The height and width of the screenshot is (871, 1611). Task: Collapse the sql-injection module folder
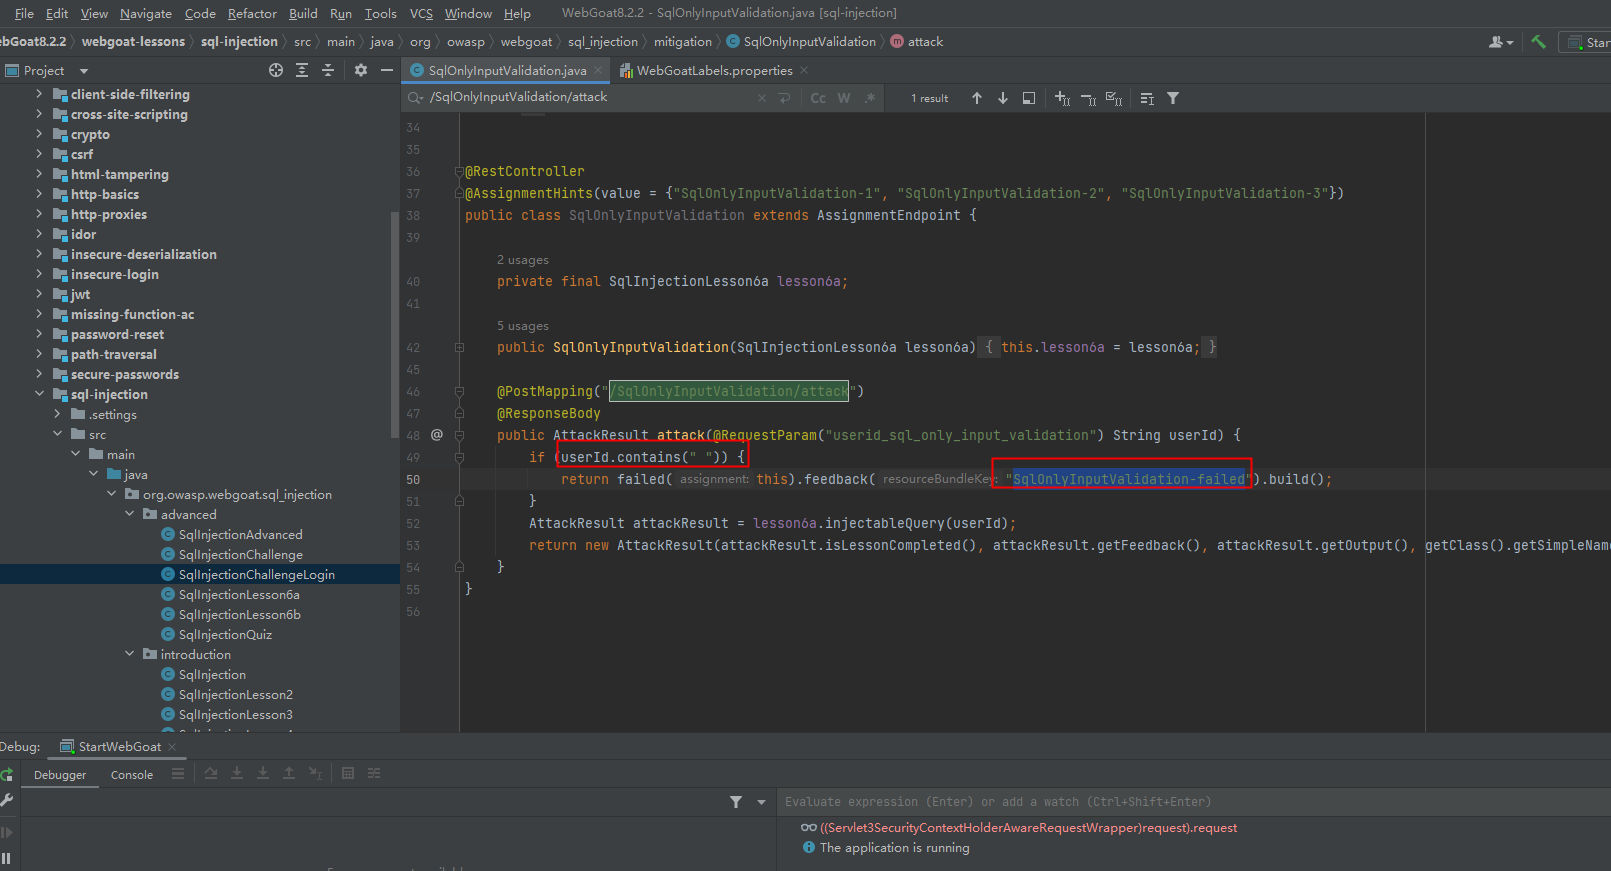click(39, 394)
